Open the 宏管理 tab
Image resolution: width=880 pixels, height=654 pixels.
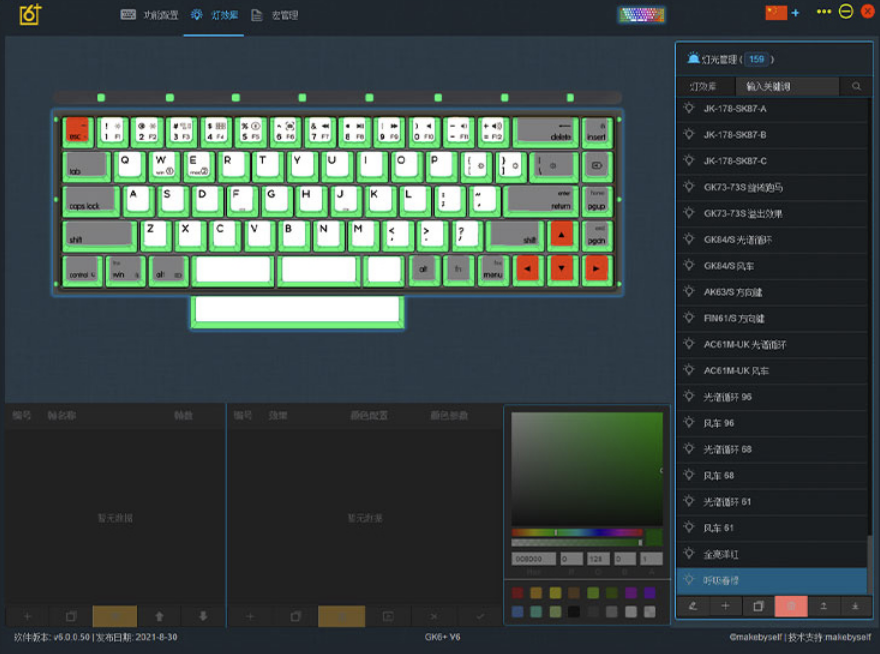coord(275,15)
